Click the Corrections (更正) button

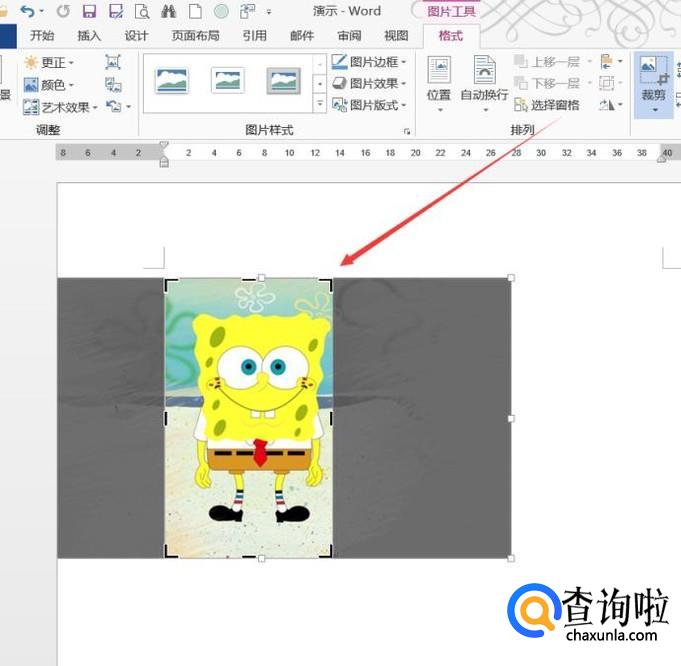pos(49,63)
